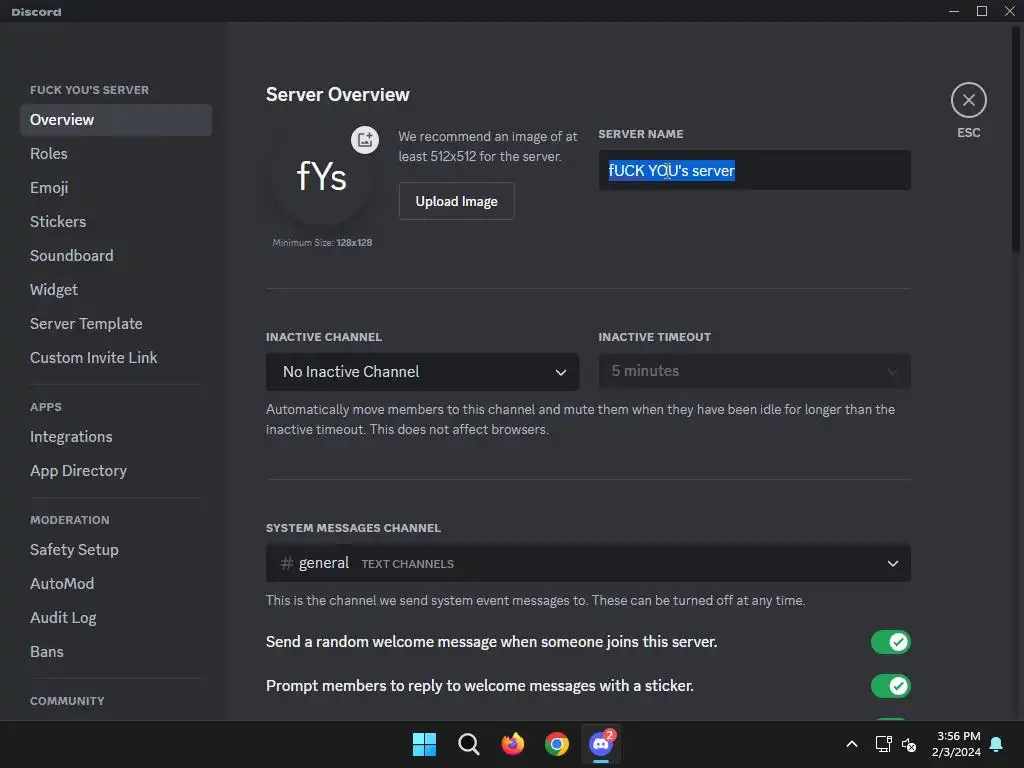Launch Chrome from the taskbar
The height and width of the screenshot is (768, 1024).
tap(556, 744)
